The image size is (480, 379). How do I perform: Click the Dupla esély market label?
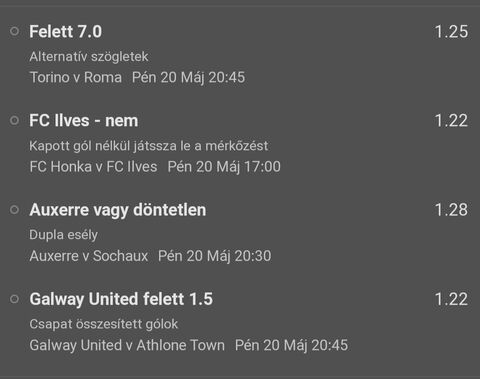(63, 235)
